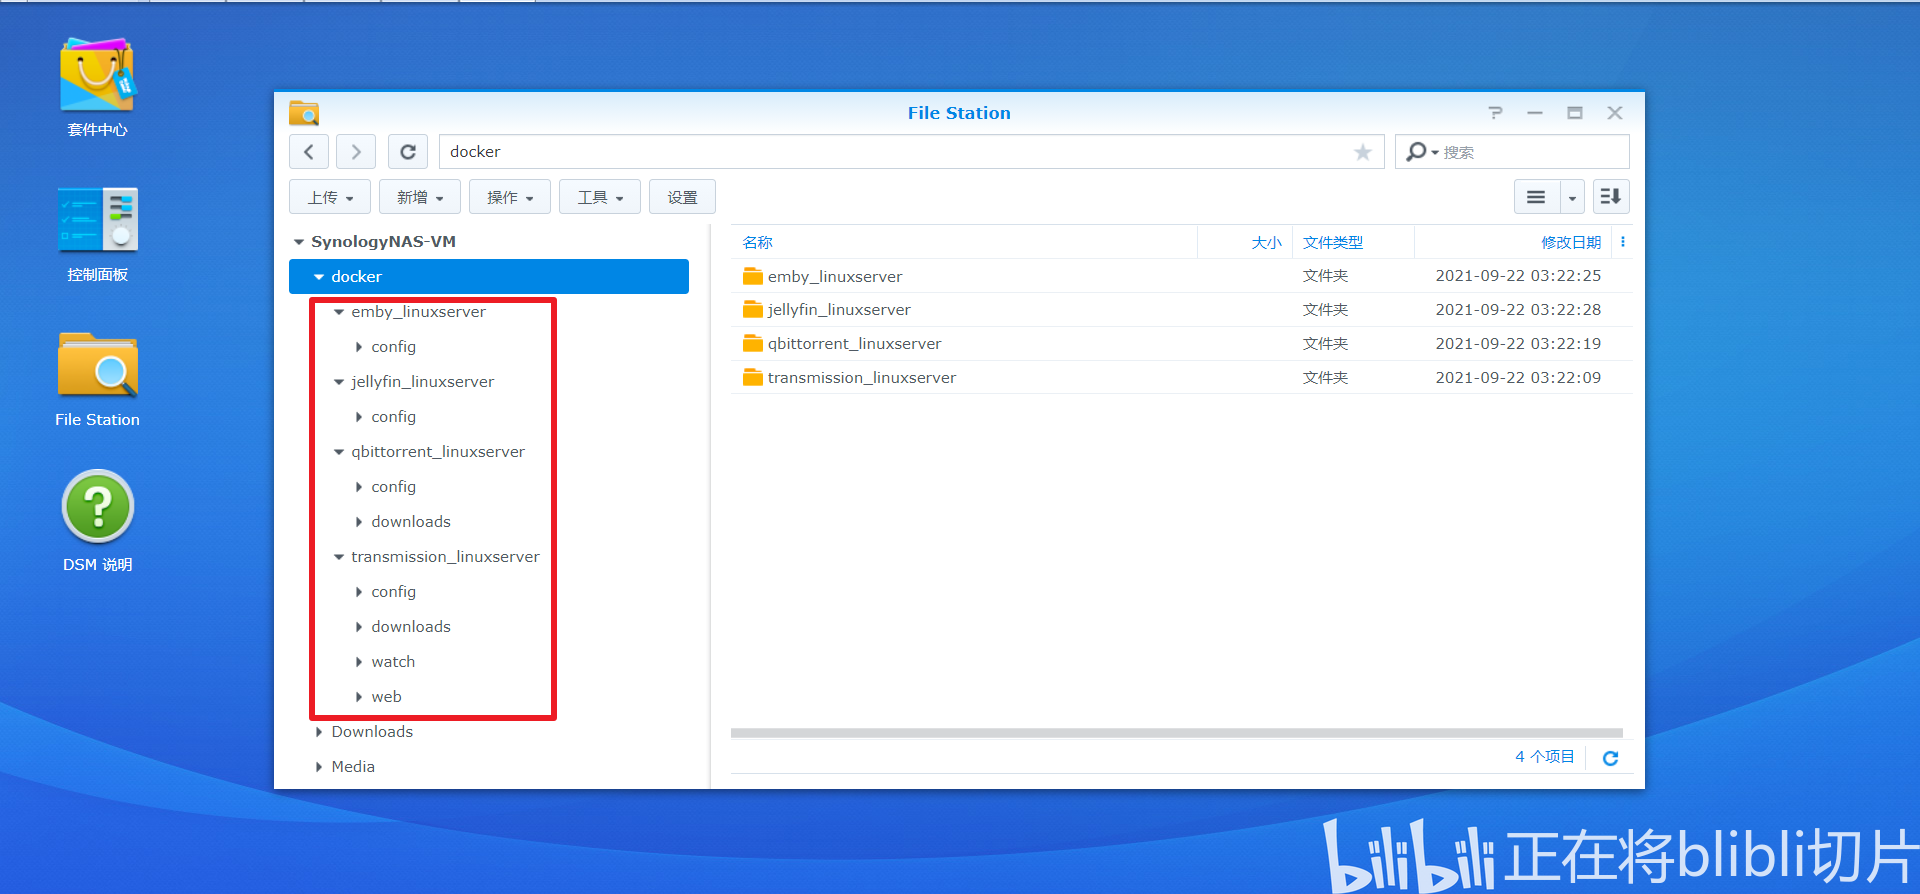Open the 设置 settings button
Viewport: 1920px width, 894px height.
(x=682, y=197)
